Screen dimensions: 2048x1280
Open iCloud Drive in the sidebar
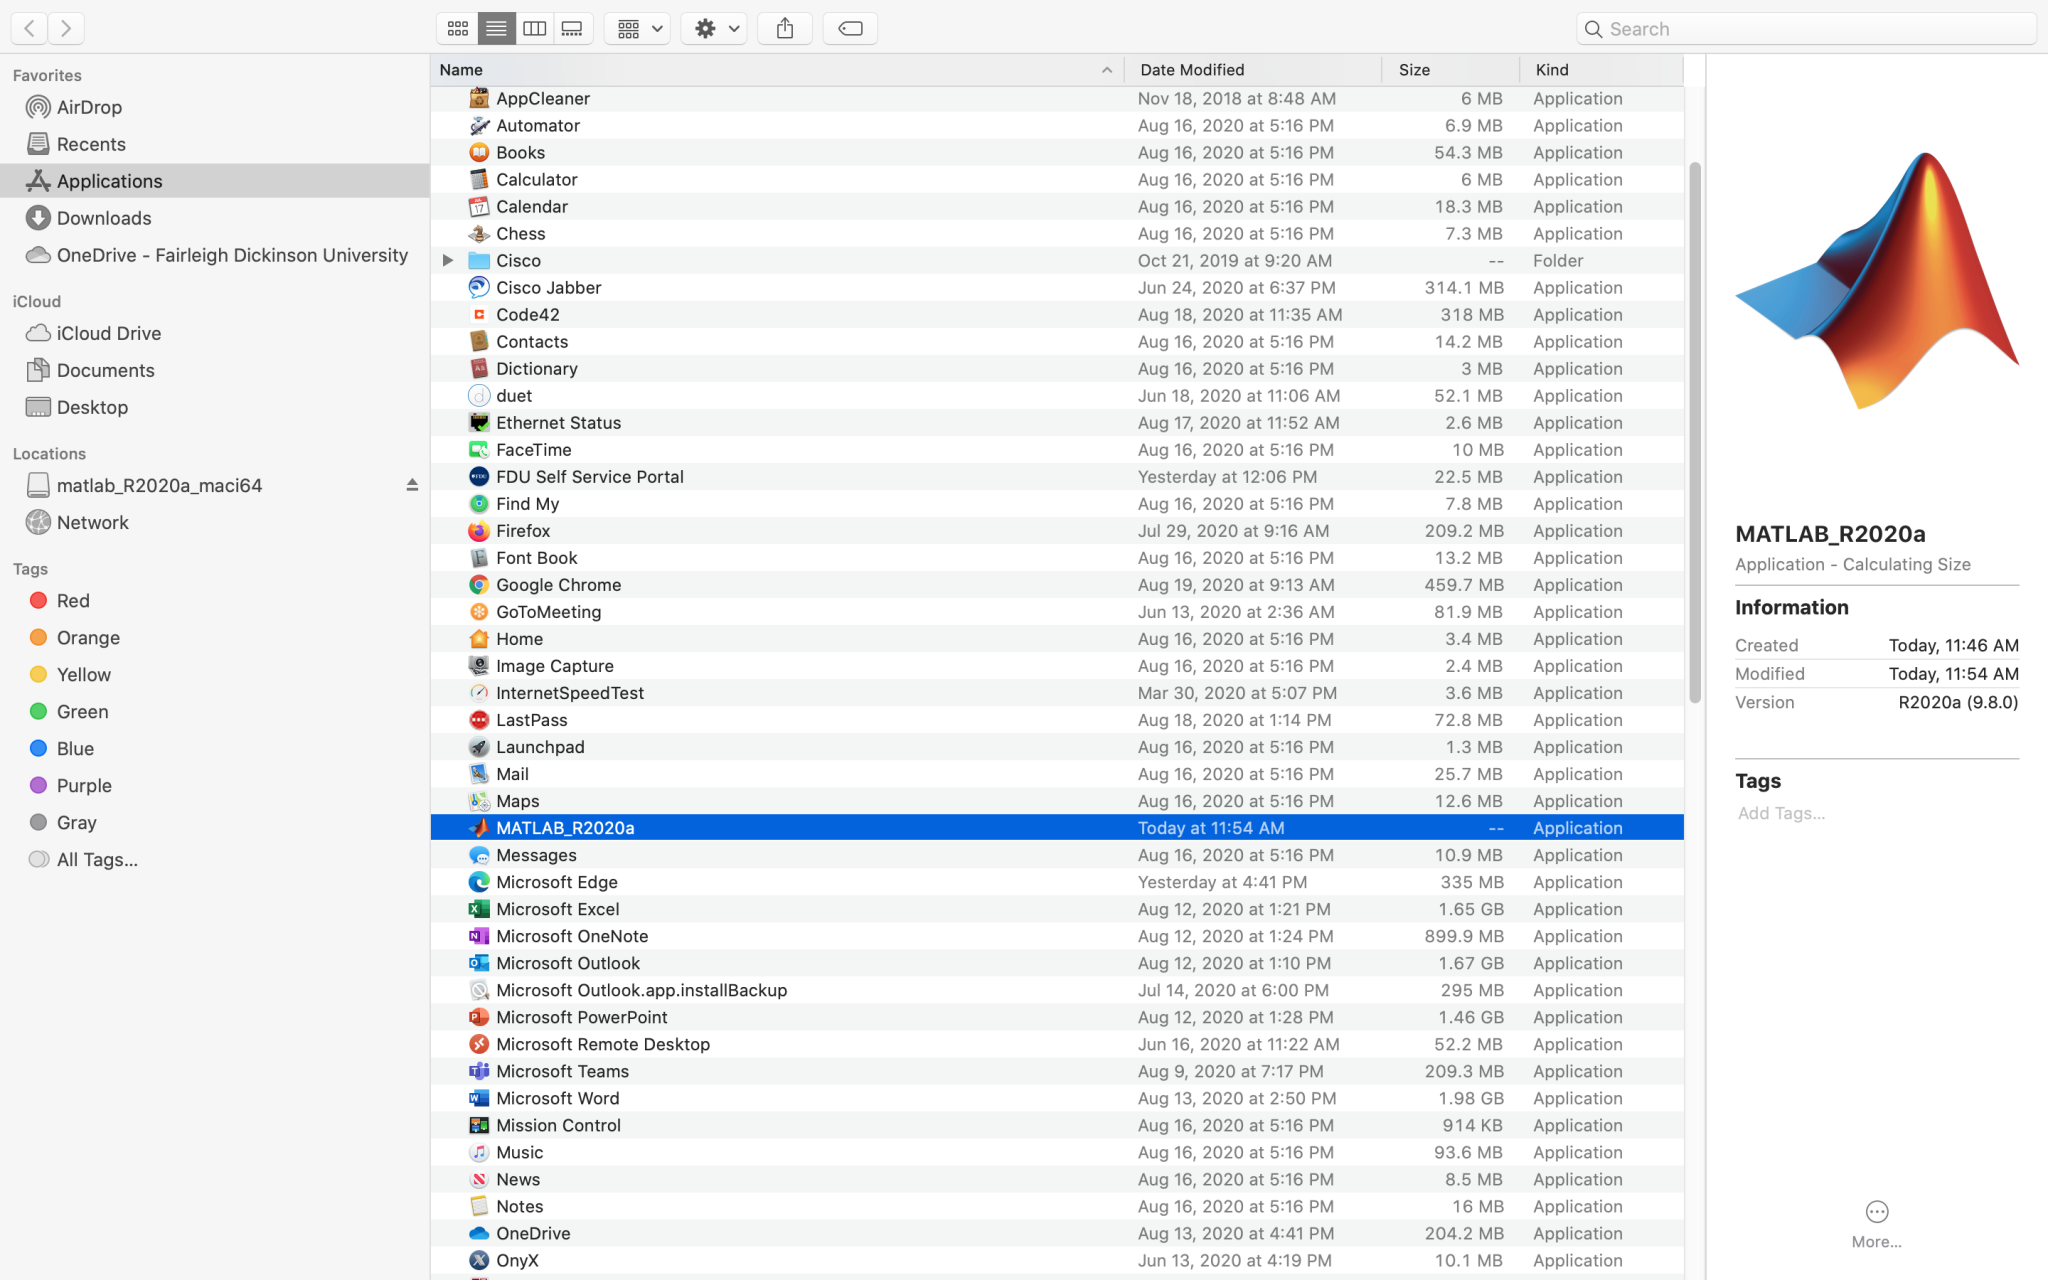215,333
